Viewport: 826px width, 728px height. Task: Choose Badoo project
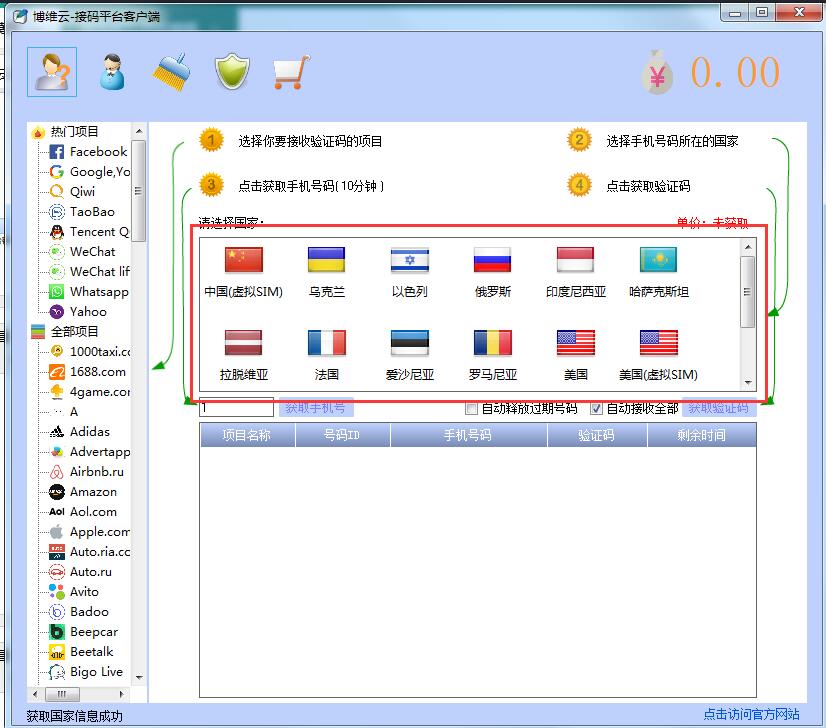click(79, 612)
